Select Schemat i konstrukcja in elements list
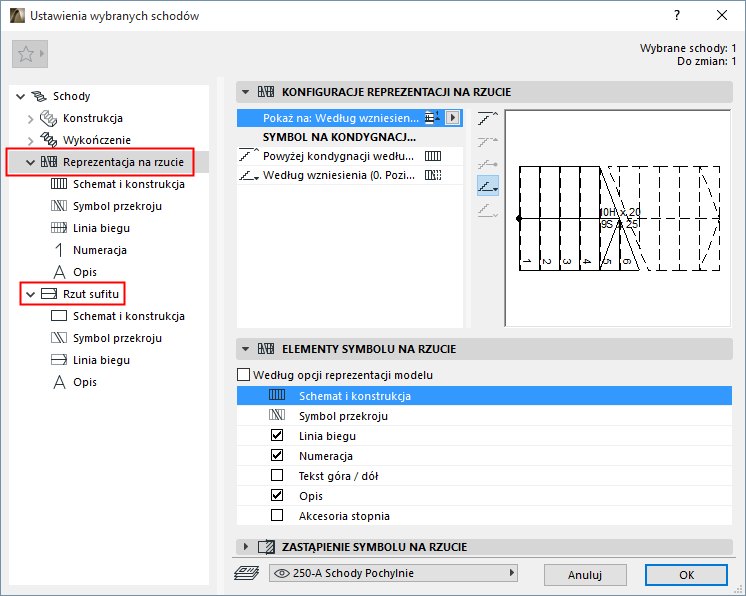 click(x=484, y=396)
